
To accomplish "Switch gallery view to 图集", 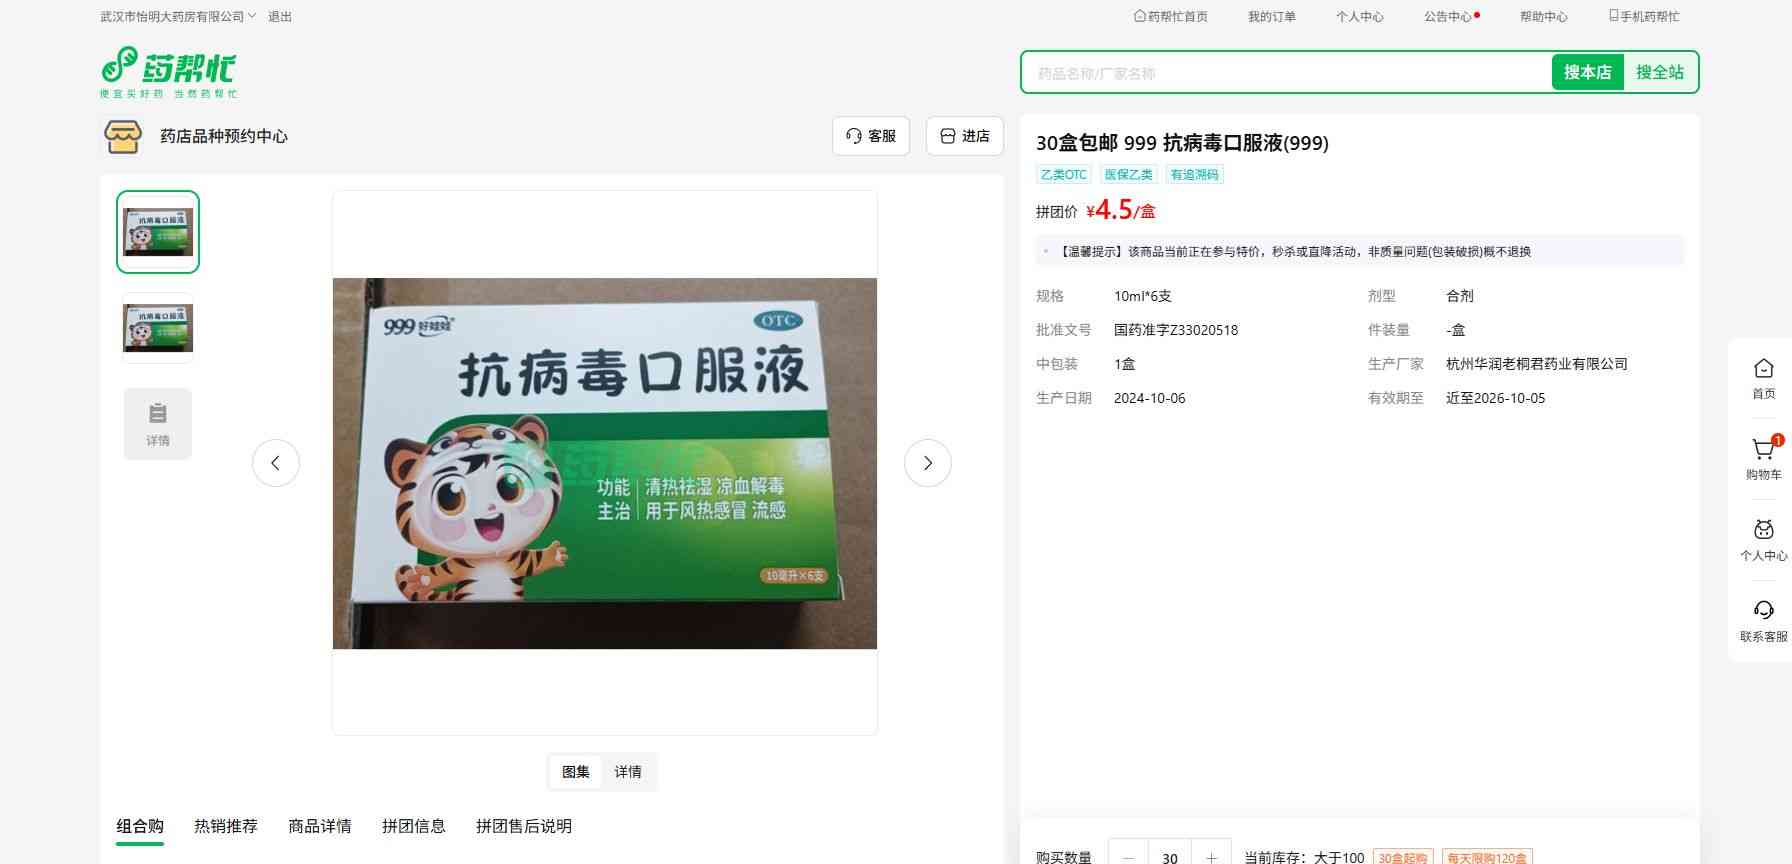I will coord(576,772).
